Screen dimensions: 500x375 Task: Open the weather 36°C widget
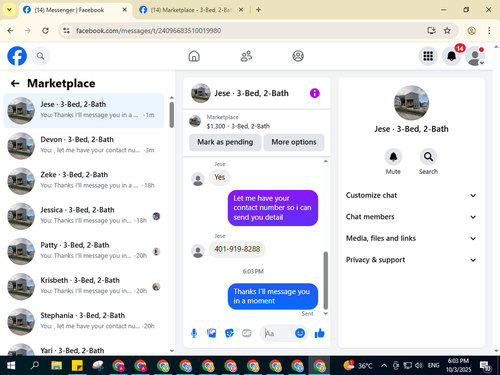(x=358, y=366)
